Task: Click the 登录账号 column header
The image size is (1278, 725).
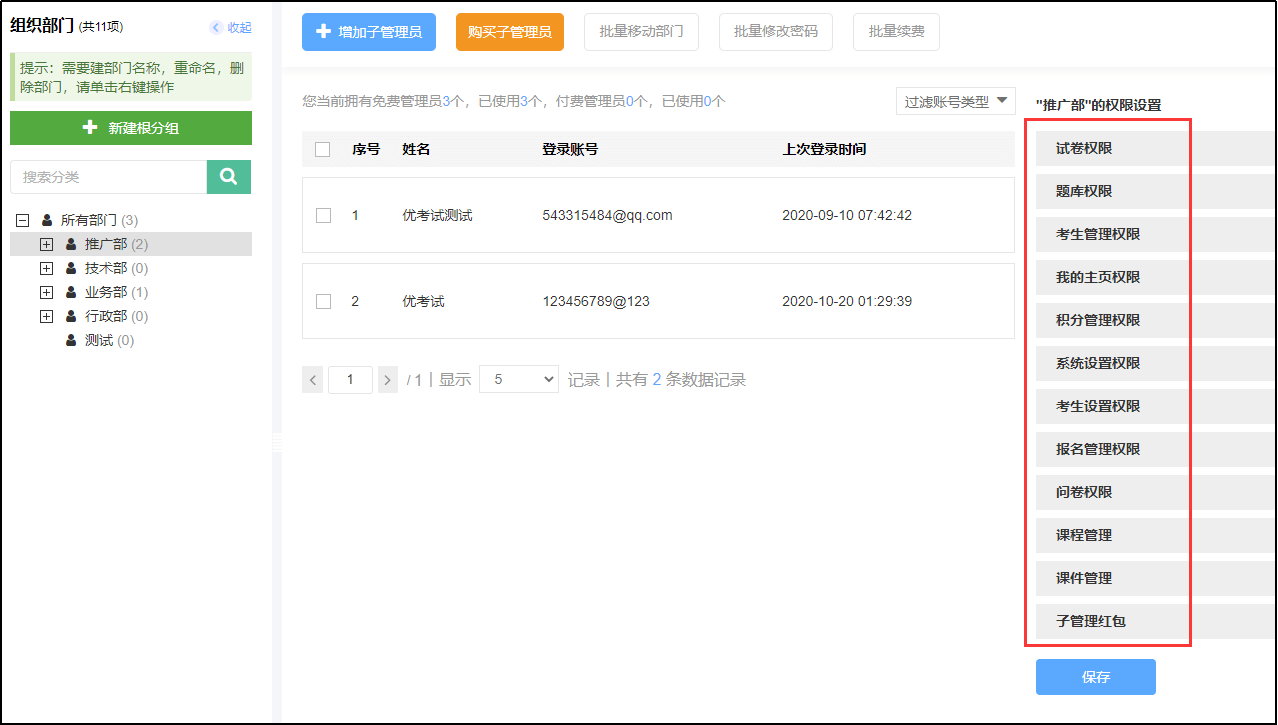Action: pos(570,149)
